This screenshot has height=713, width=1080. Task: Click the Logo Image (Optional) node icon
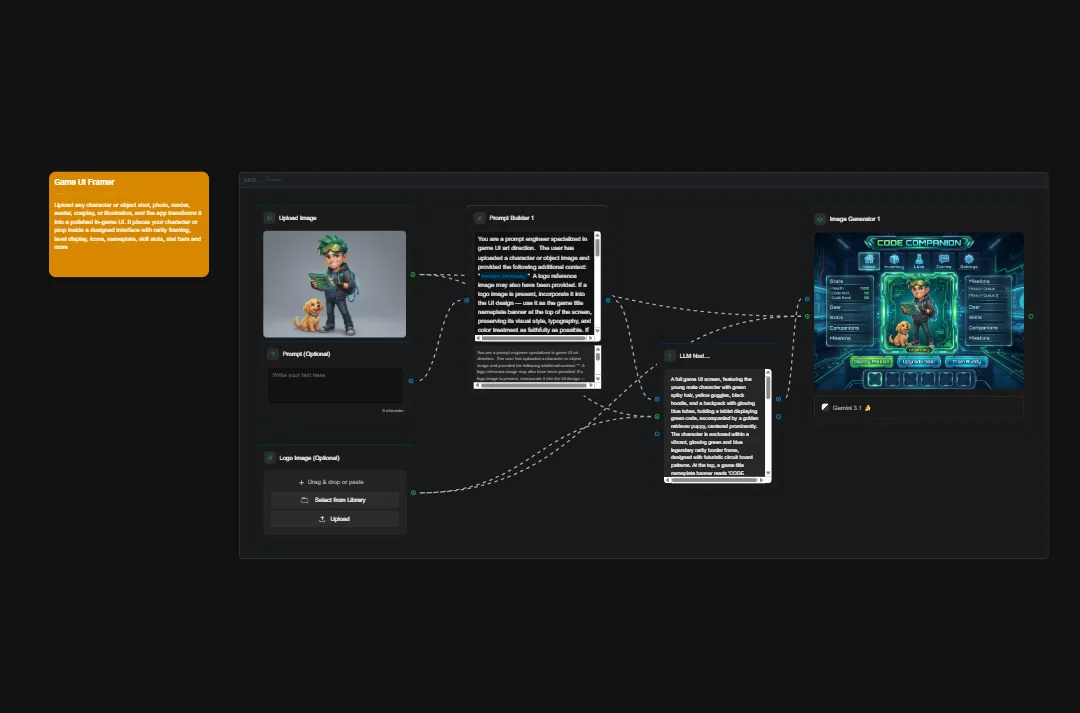click(x=268, y=457)
